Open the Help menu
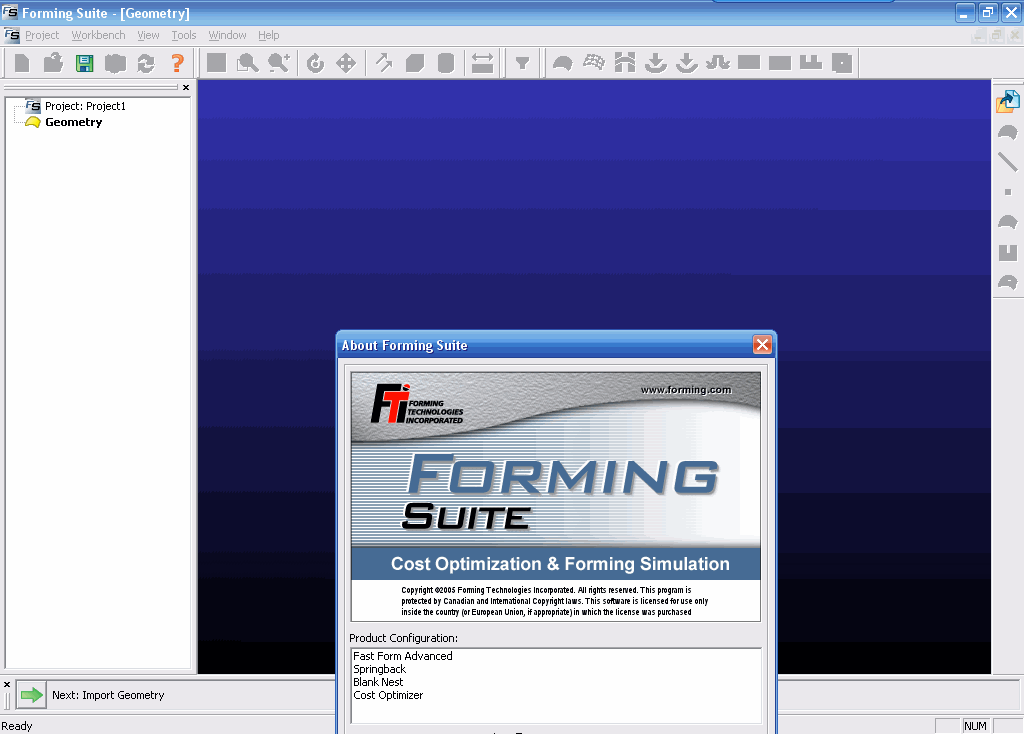 point(268,35)
